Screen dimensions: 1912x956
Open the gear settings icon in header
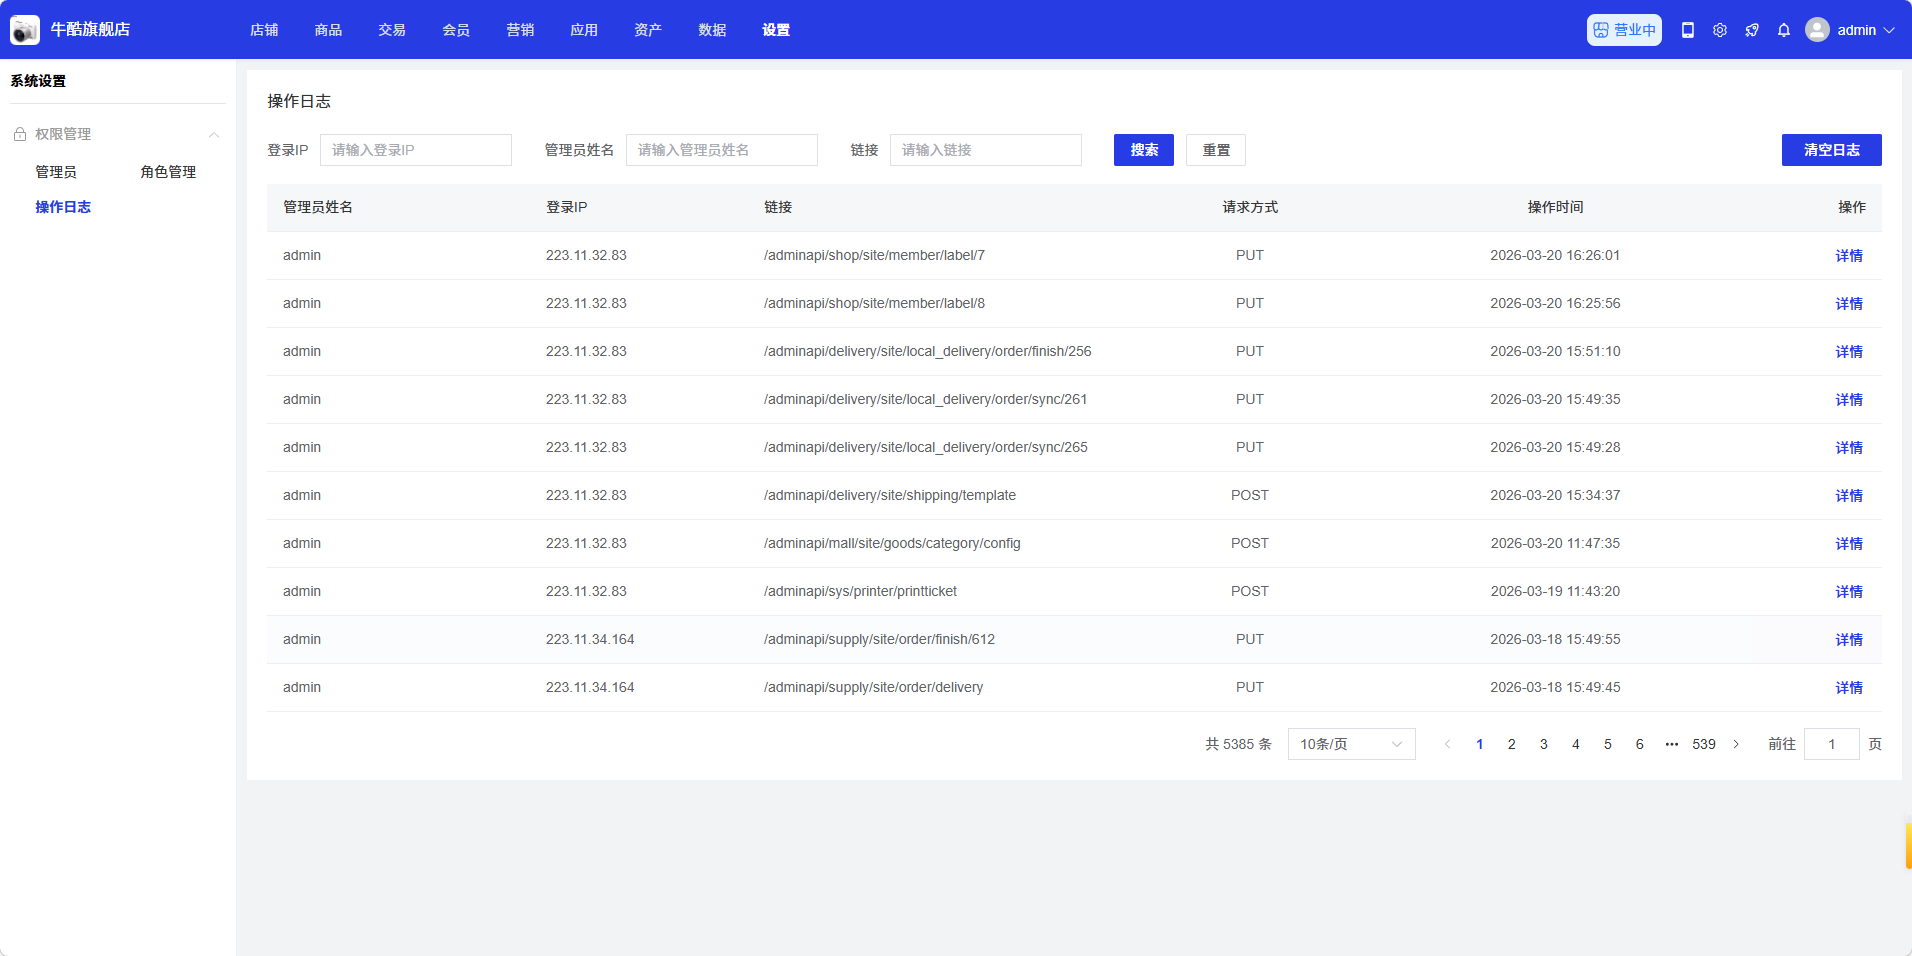click(1720, 30)
